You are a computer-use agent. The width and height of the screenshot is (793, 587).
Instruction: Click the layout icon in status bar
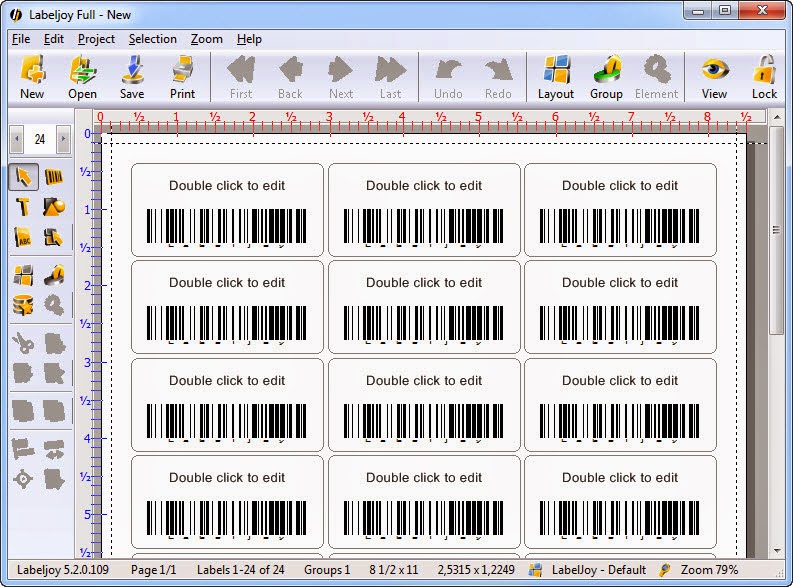coord(535,570)
